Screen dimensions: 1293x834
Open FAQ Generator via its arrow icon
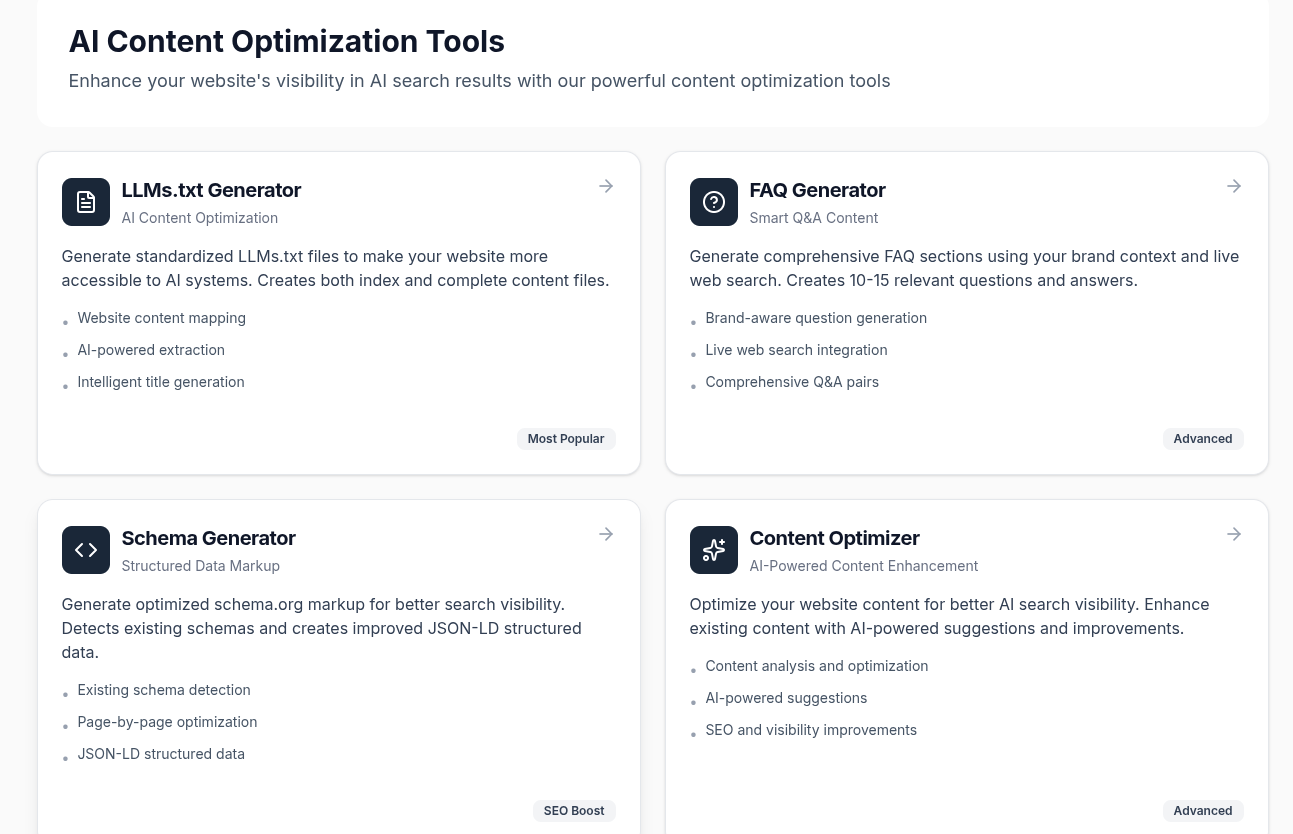[x=1234, y=186]
